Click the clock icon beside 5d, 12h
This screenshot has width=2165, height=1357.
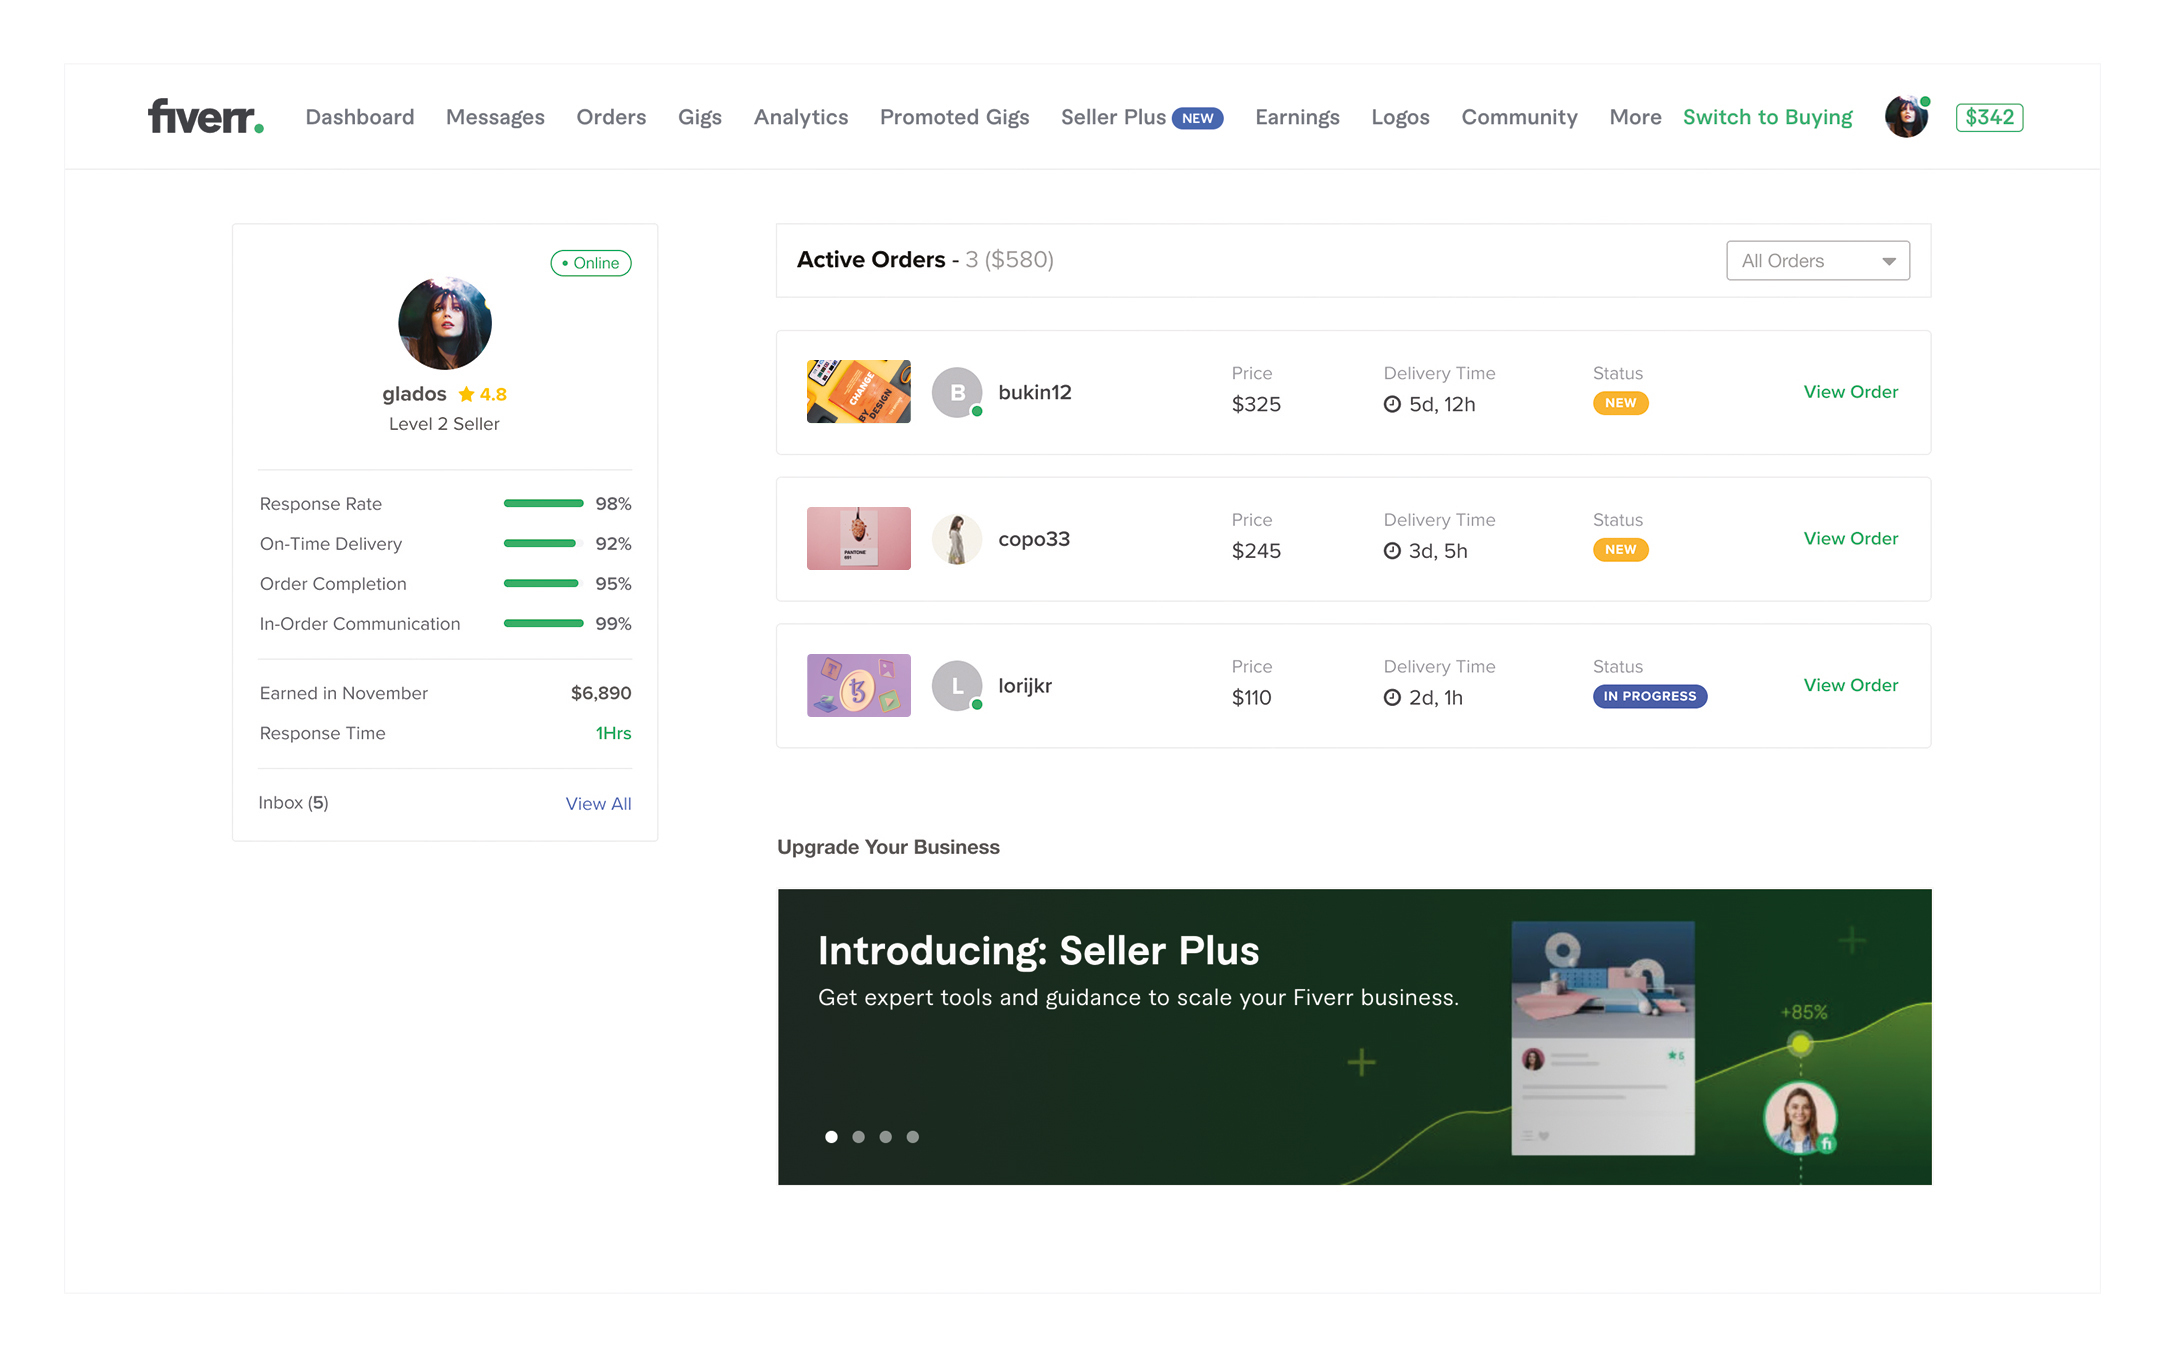tap(1392, 404)
